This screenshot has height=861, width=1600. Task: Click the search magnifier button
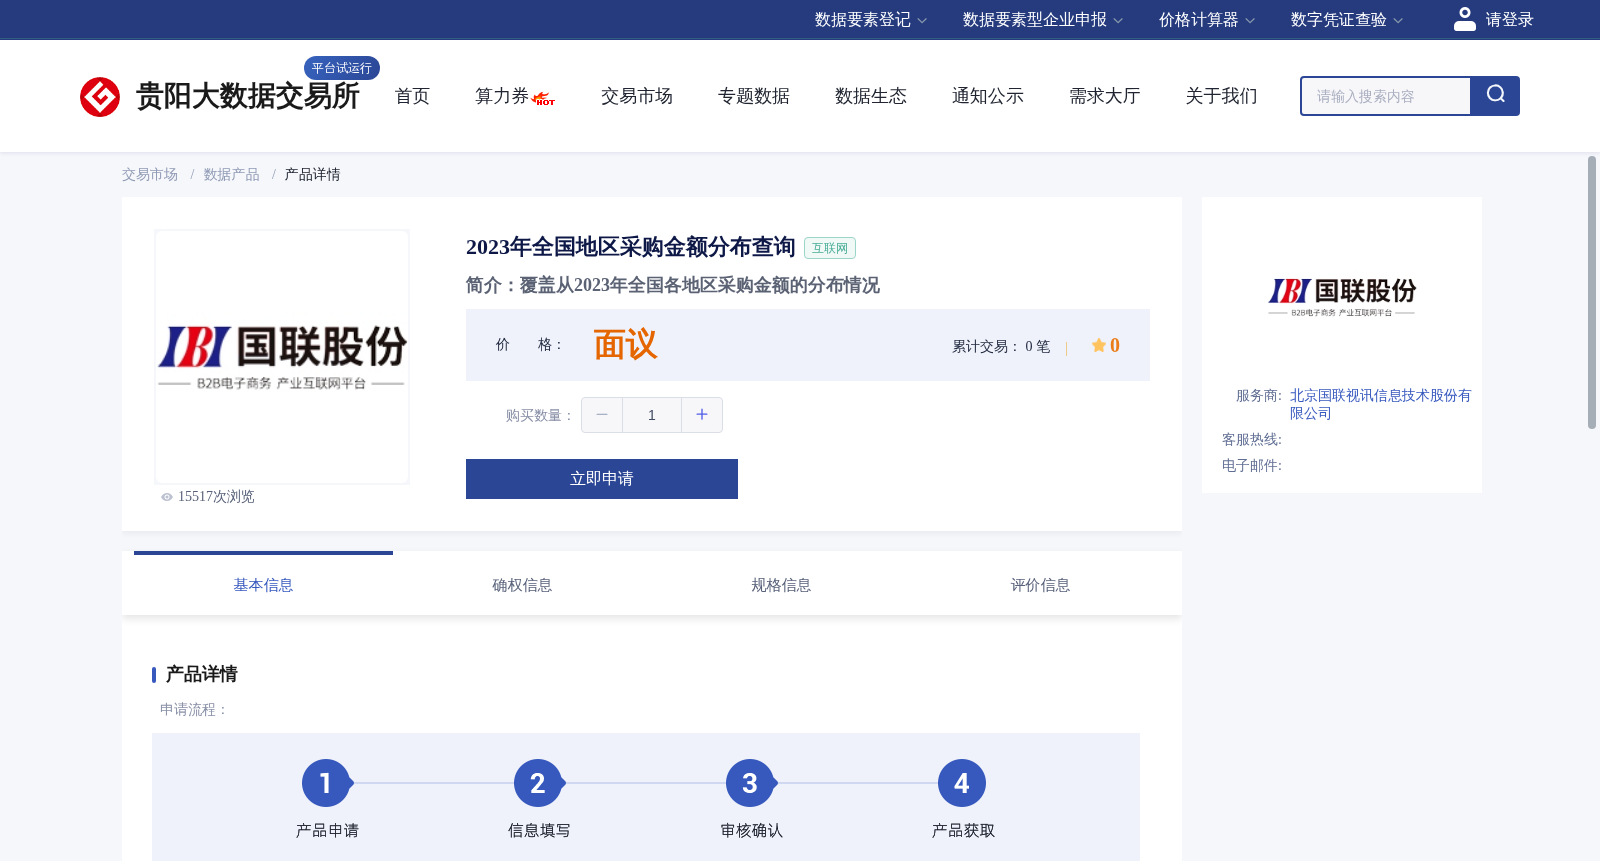[x=1495, y=96]
